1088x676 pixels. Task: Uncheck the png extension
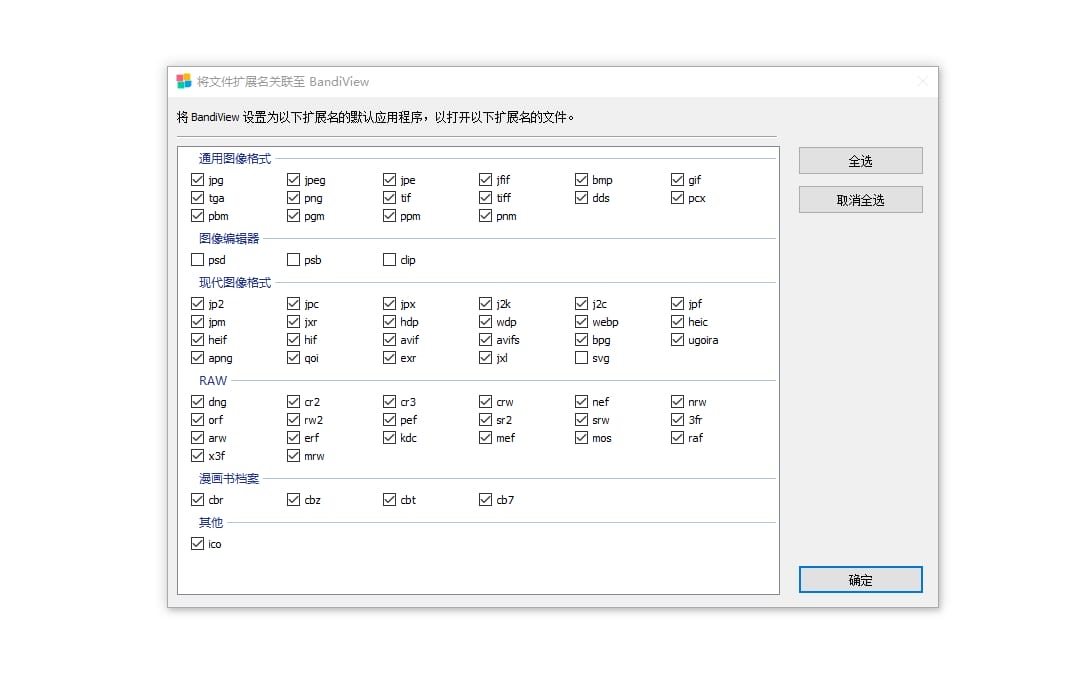coord(294,198)
